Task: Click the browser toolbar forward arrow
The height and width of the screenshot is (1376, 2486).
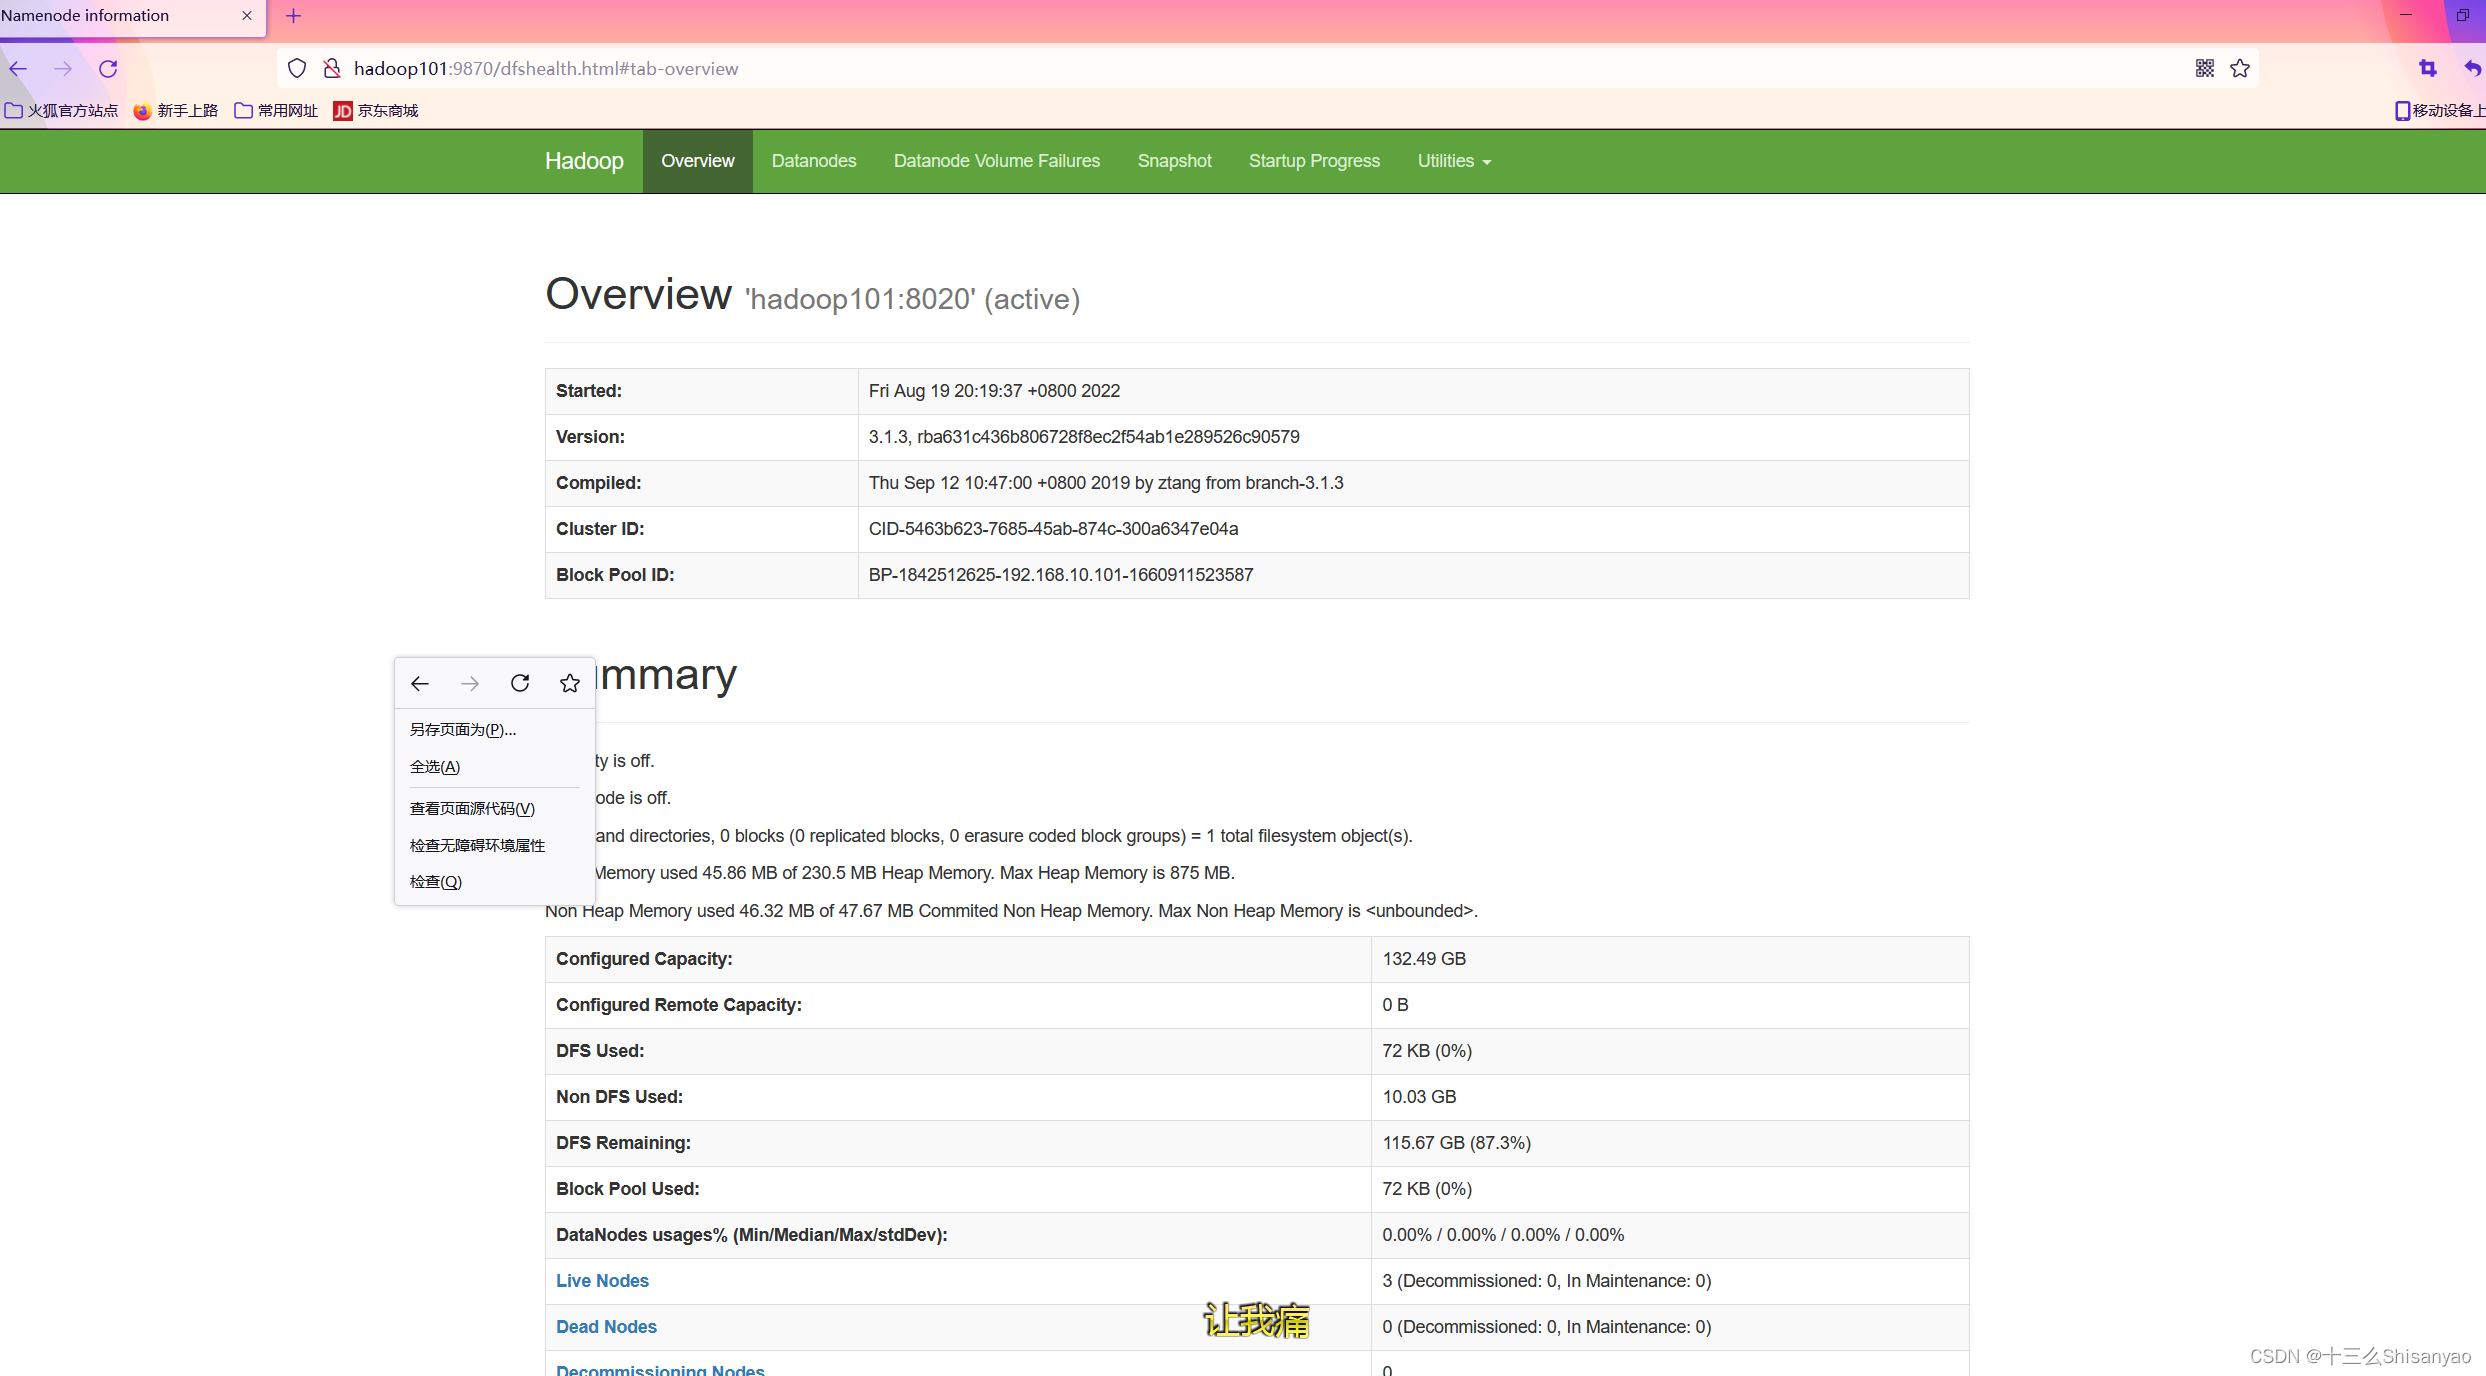Action: pyautogui.click(x=63, y=68)
